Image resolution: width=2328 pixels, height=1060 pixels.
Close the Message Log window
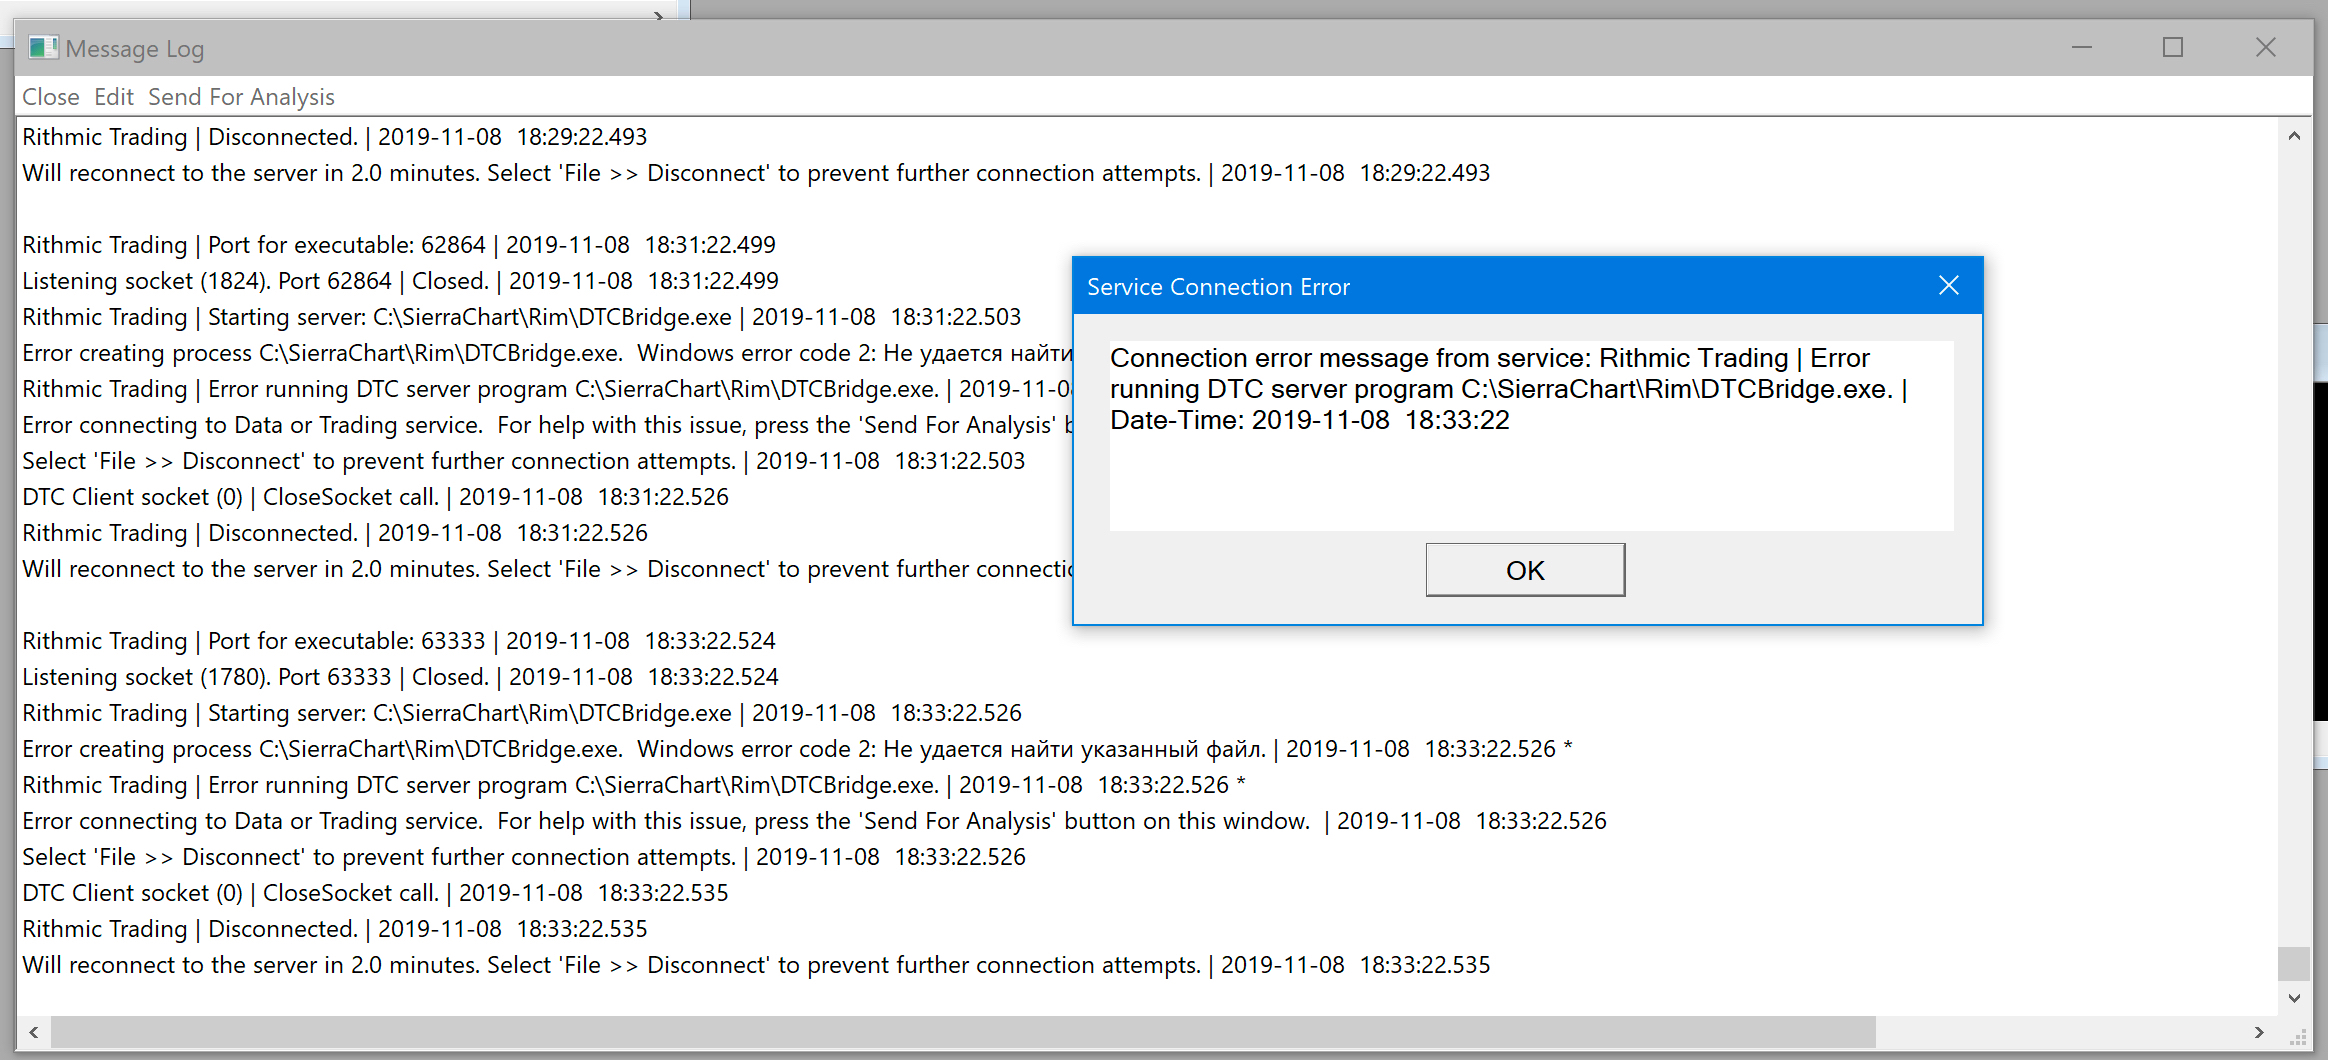[x=2266, y=48]
